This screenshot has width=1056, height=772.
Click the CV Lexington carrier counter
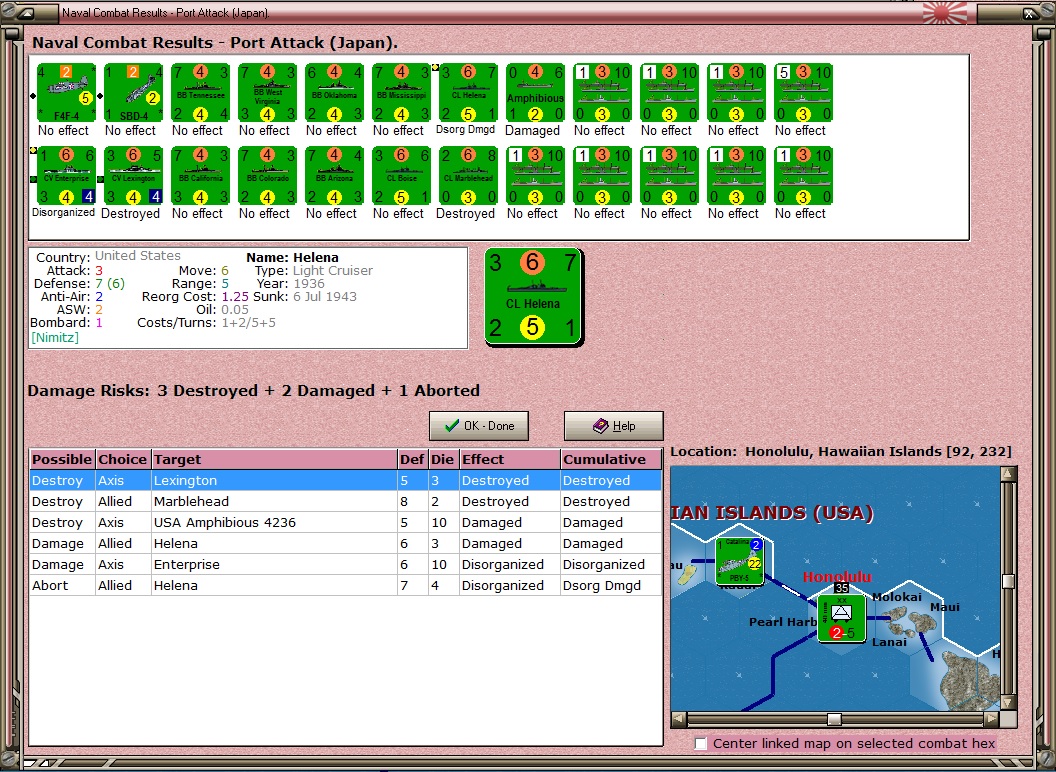pos(133,175)
